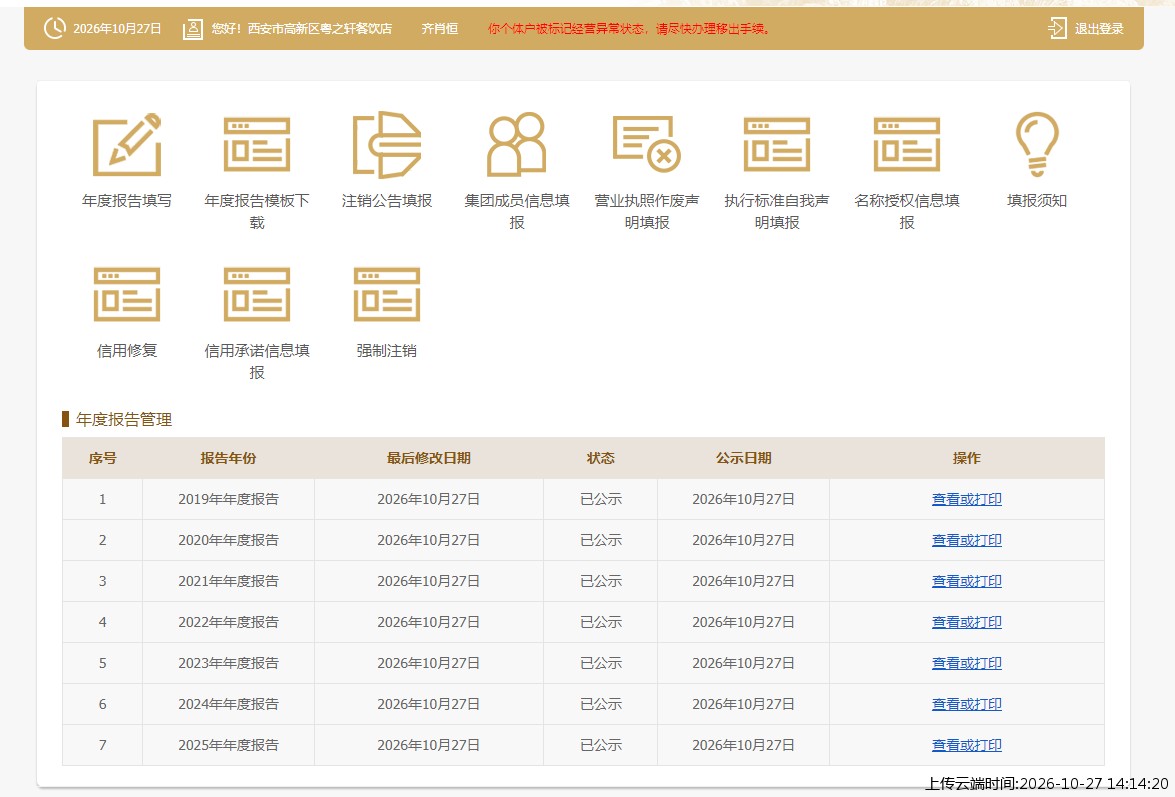Click the 公示日期 column header

point(743,458)
